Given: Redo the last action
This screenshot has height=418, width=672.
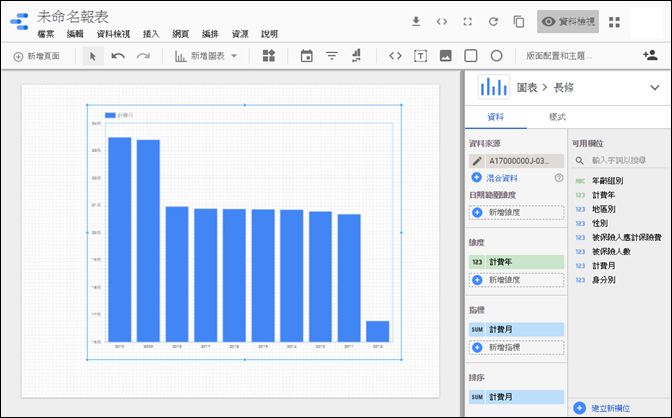Looking at the screenshot, I should [143, 56].
